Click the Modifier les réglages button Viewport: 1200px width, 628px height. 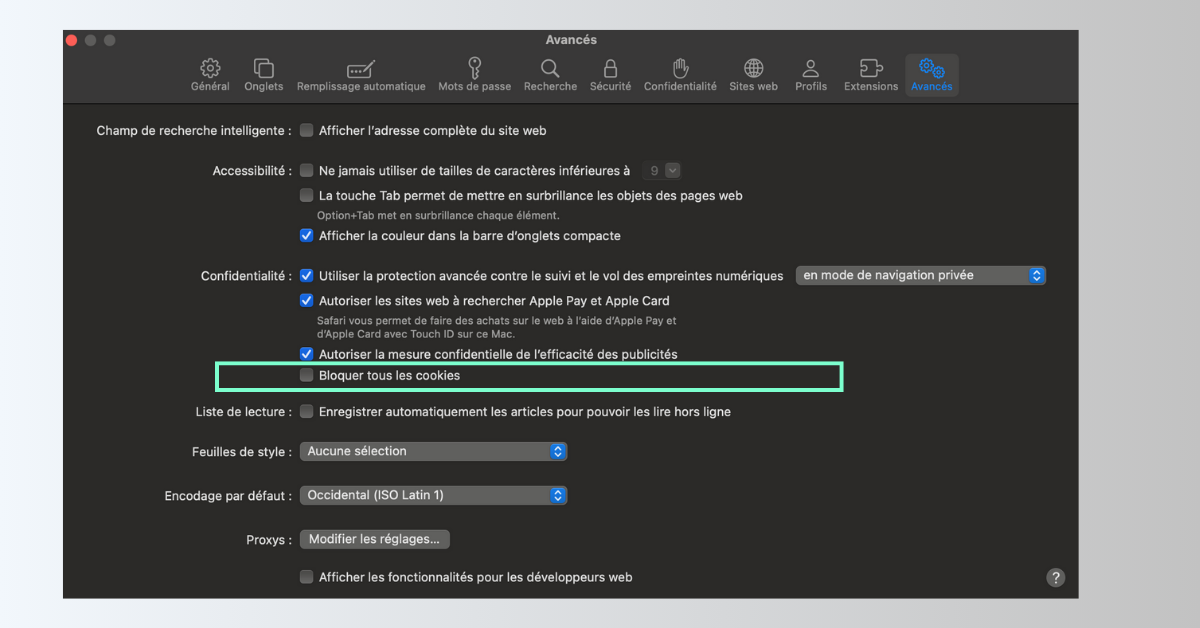point(374,539)
